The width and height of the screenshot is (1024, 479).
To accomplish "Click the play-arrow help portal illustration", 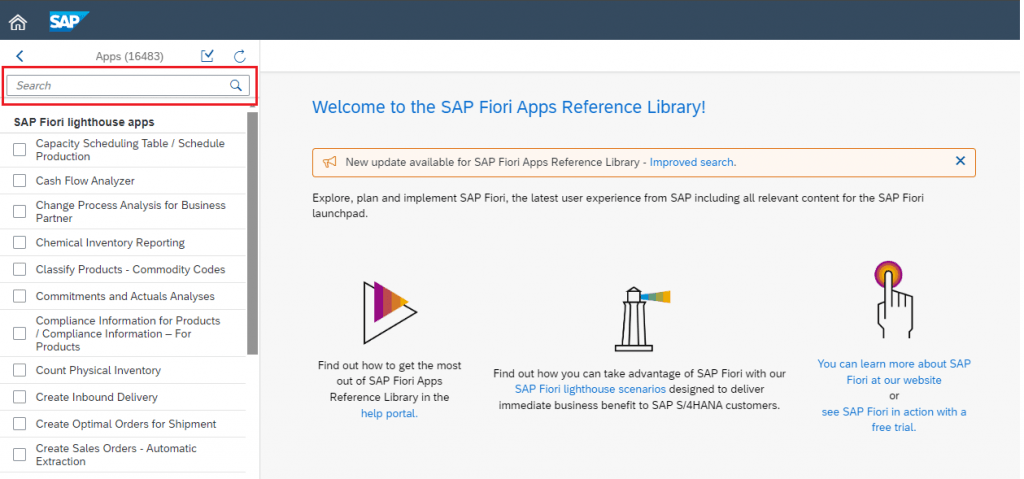I will 389,312.
